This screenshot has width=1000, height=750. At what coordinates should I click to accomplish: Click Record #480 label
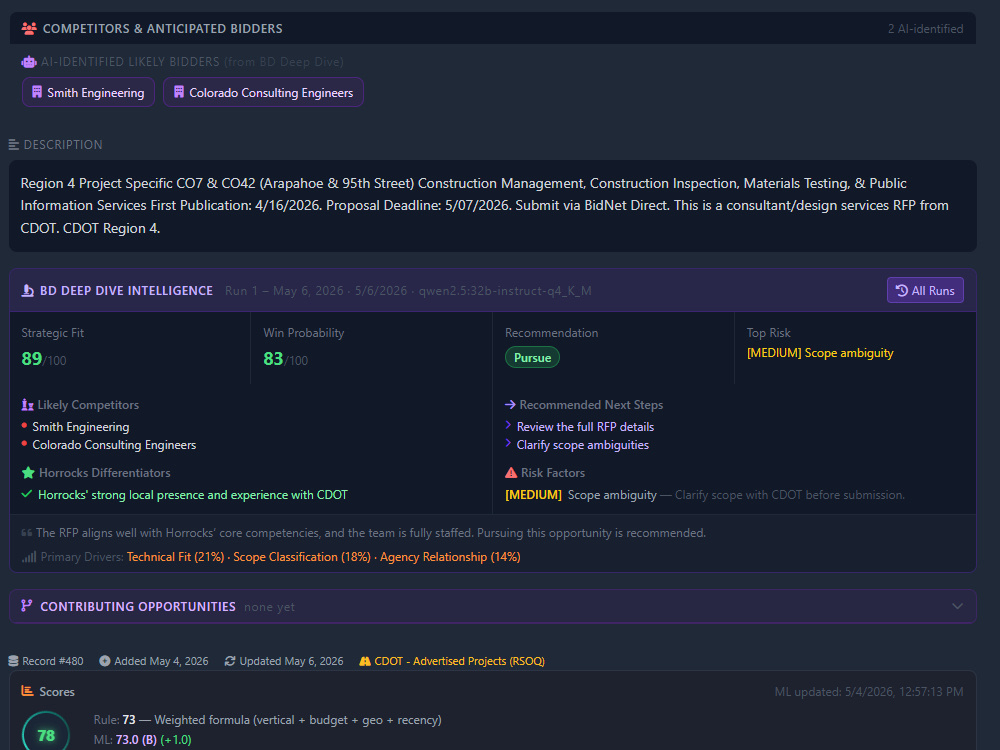tap(52, 661)
